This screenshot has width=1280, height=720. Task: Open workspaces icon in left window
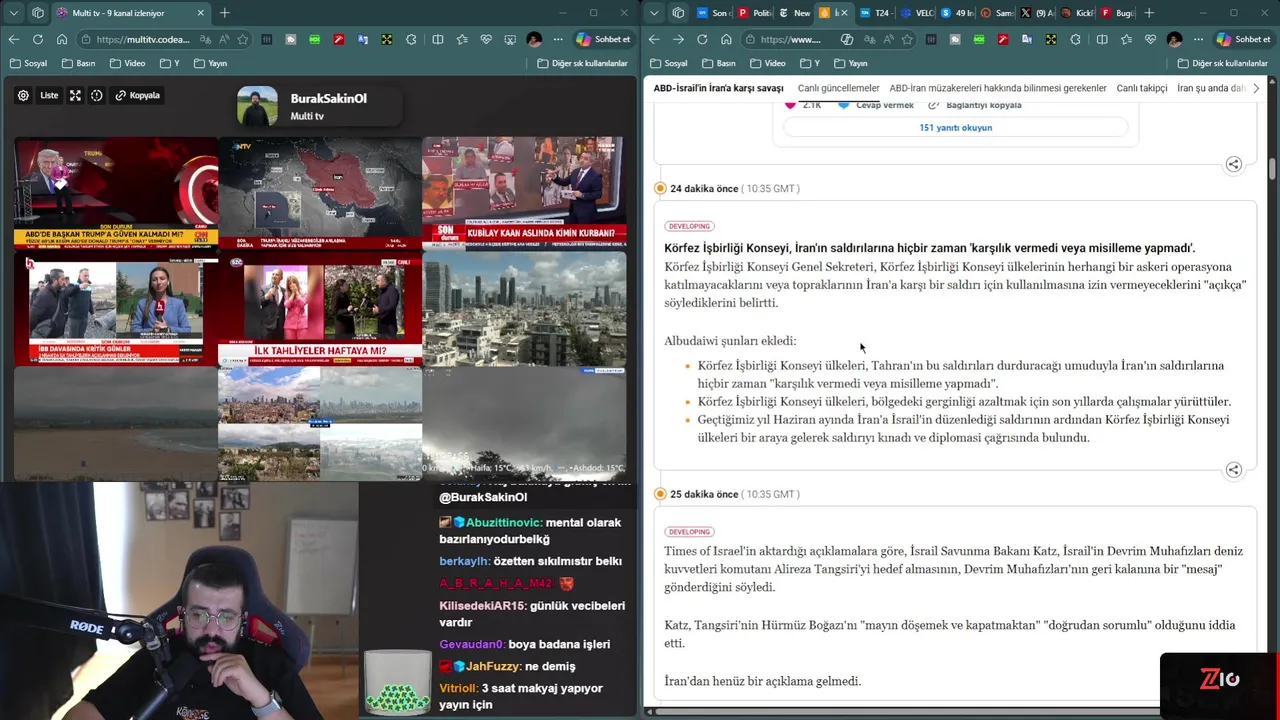[38, 13]
